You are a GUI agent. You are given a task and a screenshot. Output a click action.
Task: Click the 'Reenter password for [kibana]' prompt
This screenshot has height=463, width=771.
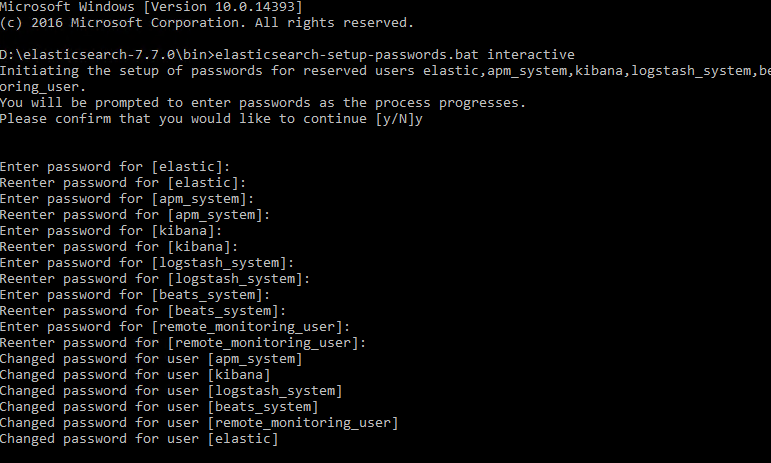tap(119, 247)
